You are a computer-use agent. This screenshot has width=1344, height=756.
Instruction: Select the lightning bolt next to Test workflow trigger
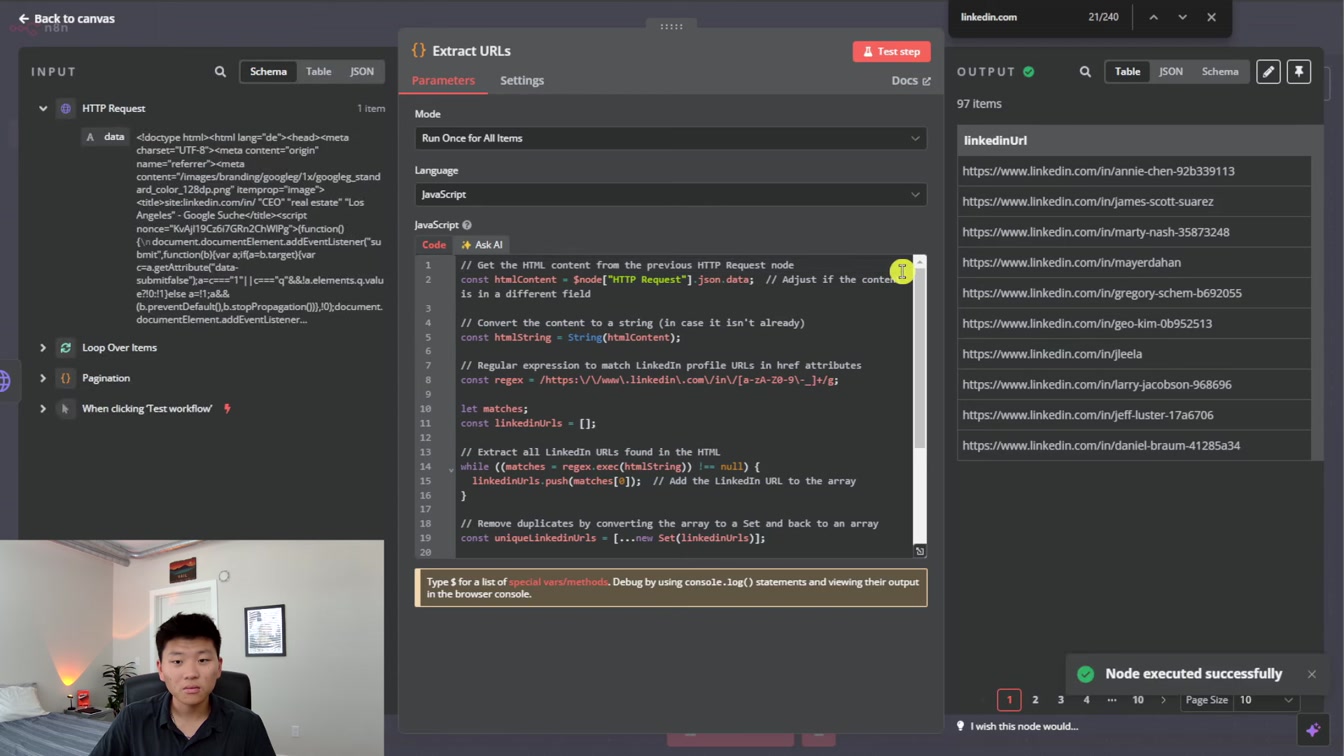(x=227, y=409)
